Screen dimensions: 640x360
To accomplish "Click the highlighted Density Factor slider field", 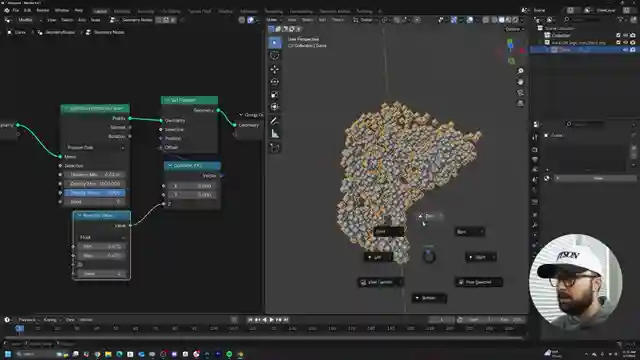I will [95, 193].
